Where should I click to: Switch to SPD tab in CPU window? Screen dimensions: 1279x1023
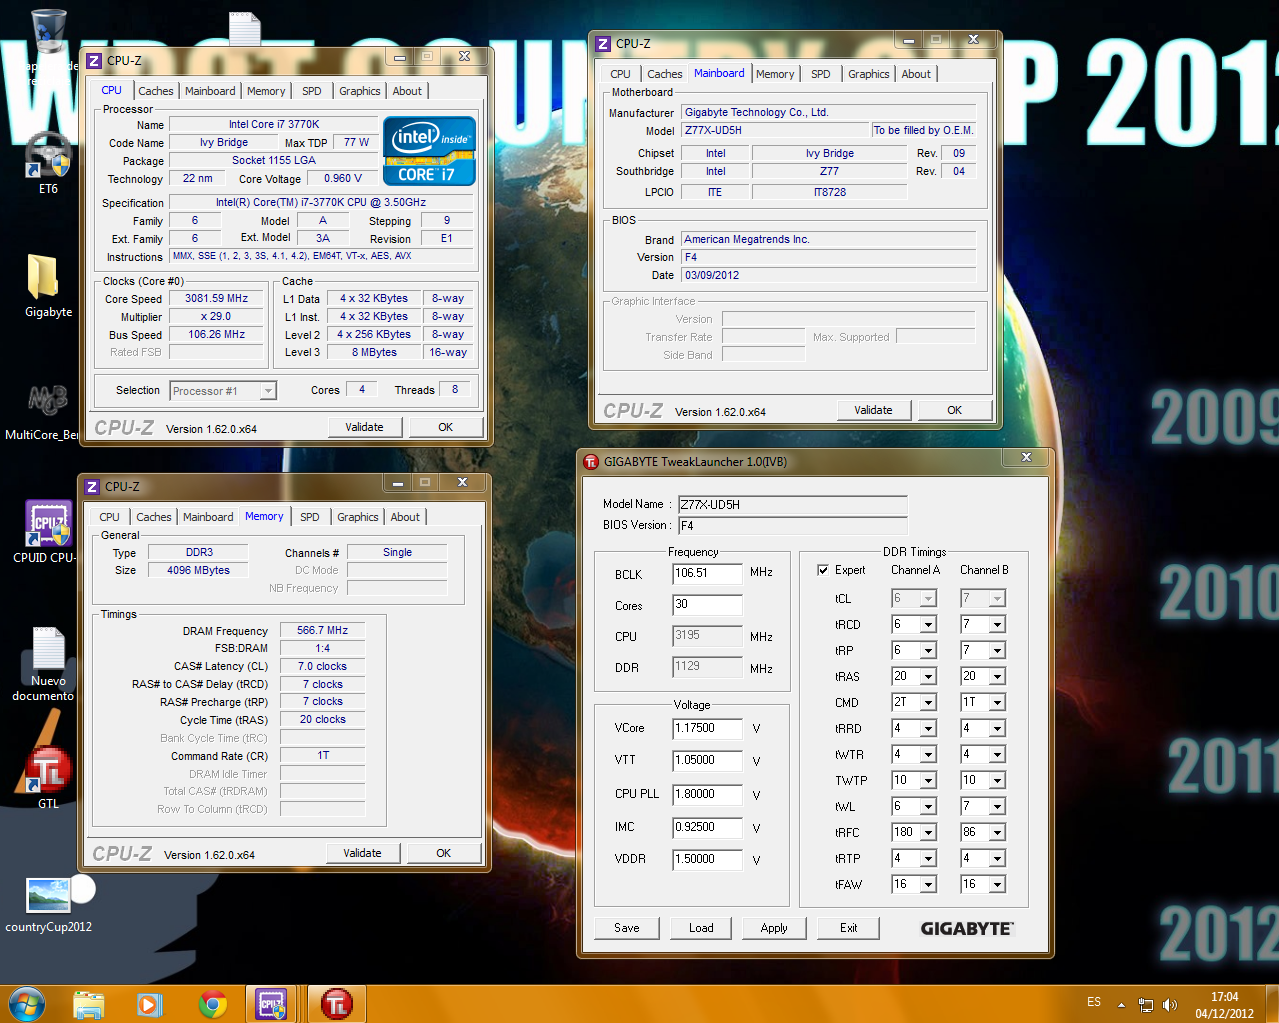pos(312,91)
